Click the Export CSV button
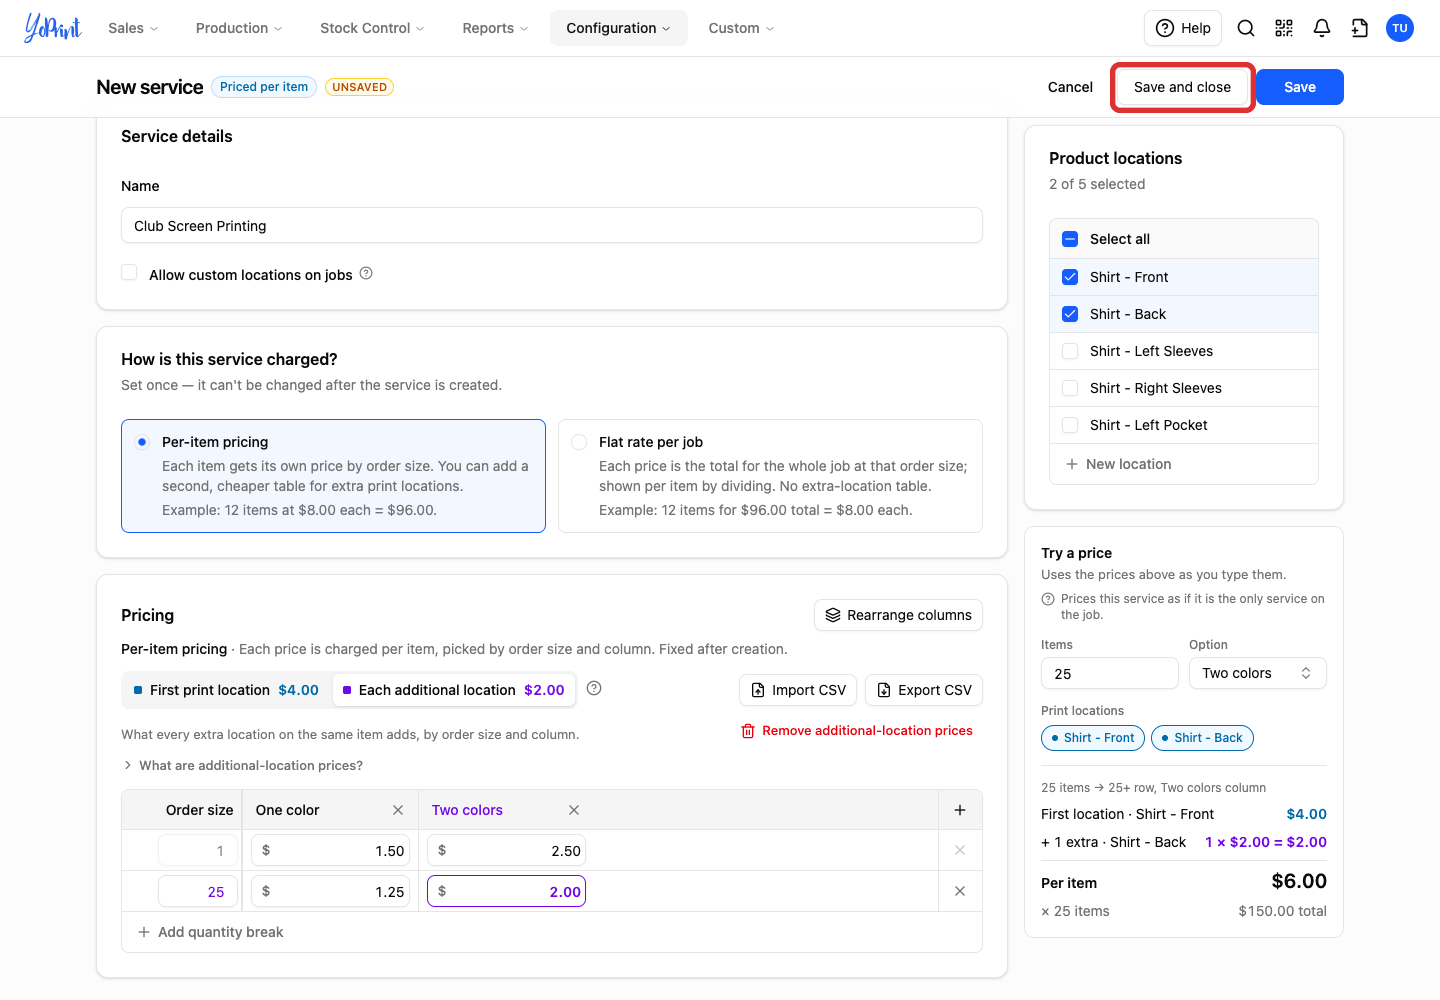The image size is (1440, 1000). pyautogui.click(x=924, y=690)
